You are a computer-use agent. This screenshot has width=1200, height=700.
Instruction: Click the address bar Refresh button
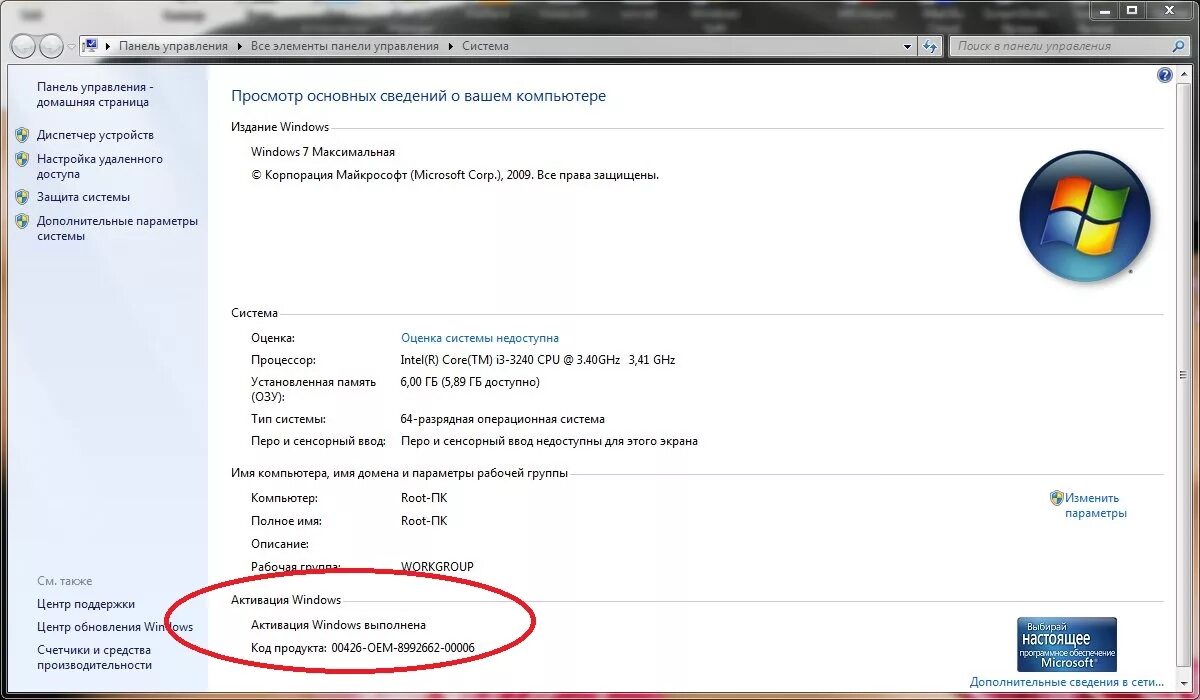931,46
